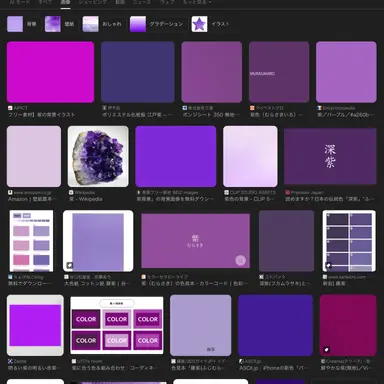Click the 色見本「藤紫(ふじむら link

pyautogui.click(x=198, y=368)
